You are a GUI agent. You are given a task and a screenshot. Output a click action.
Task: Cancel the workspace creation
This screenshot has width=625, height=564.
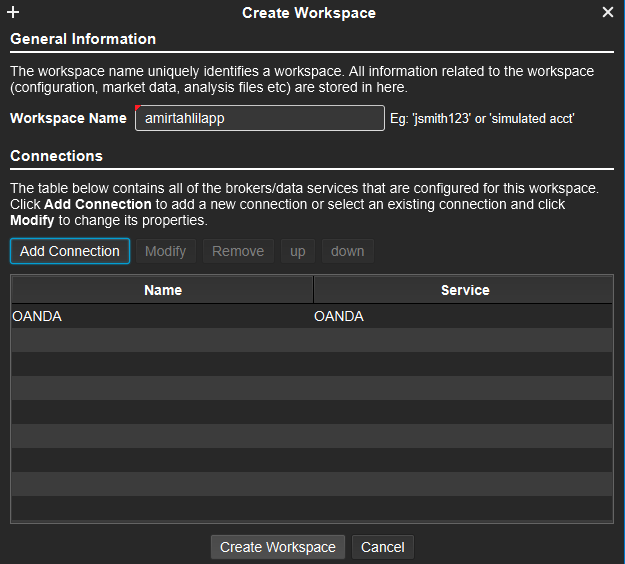383,547
